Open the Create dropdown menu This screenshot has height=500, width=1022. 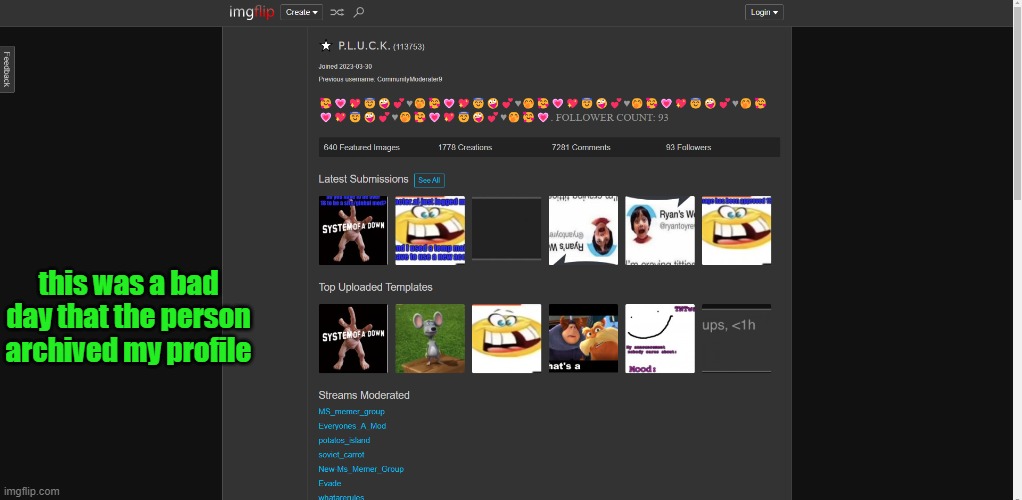[301, 12]
